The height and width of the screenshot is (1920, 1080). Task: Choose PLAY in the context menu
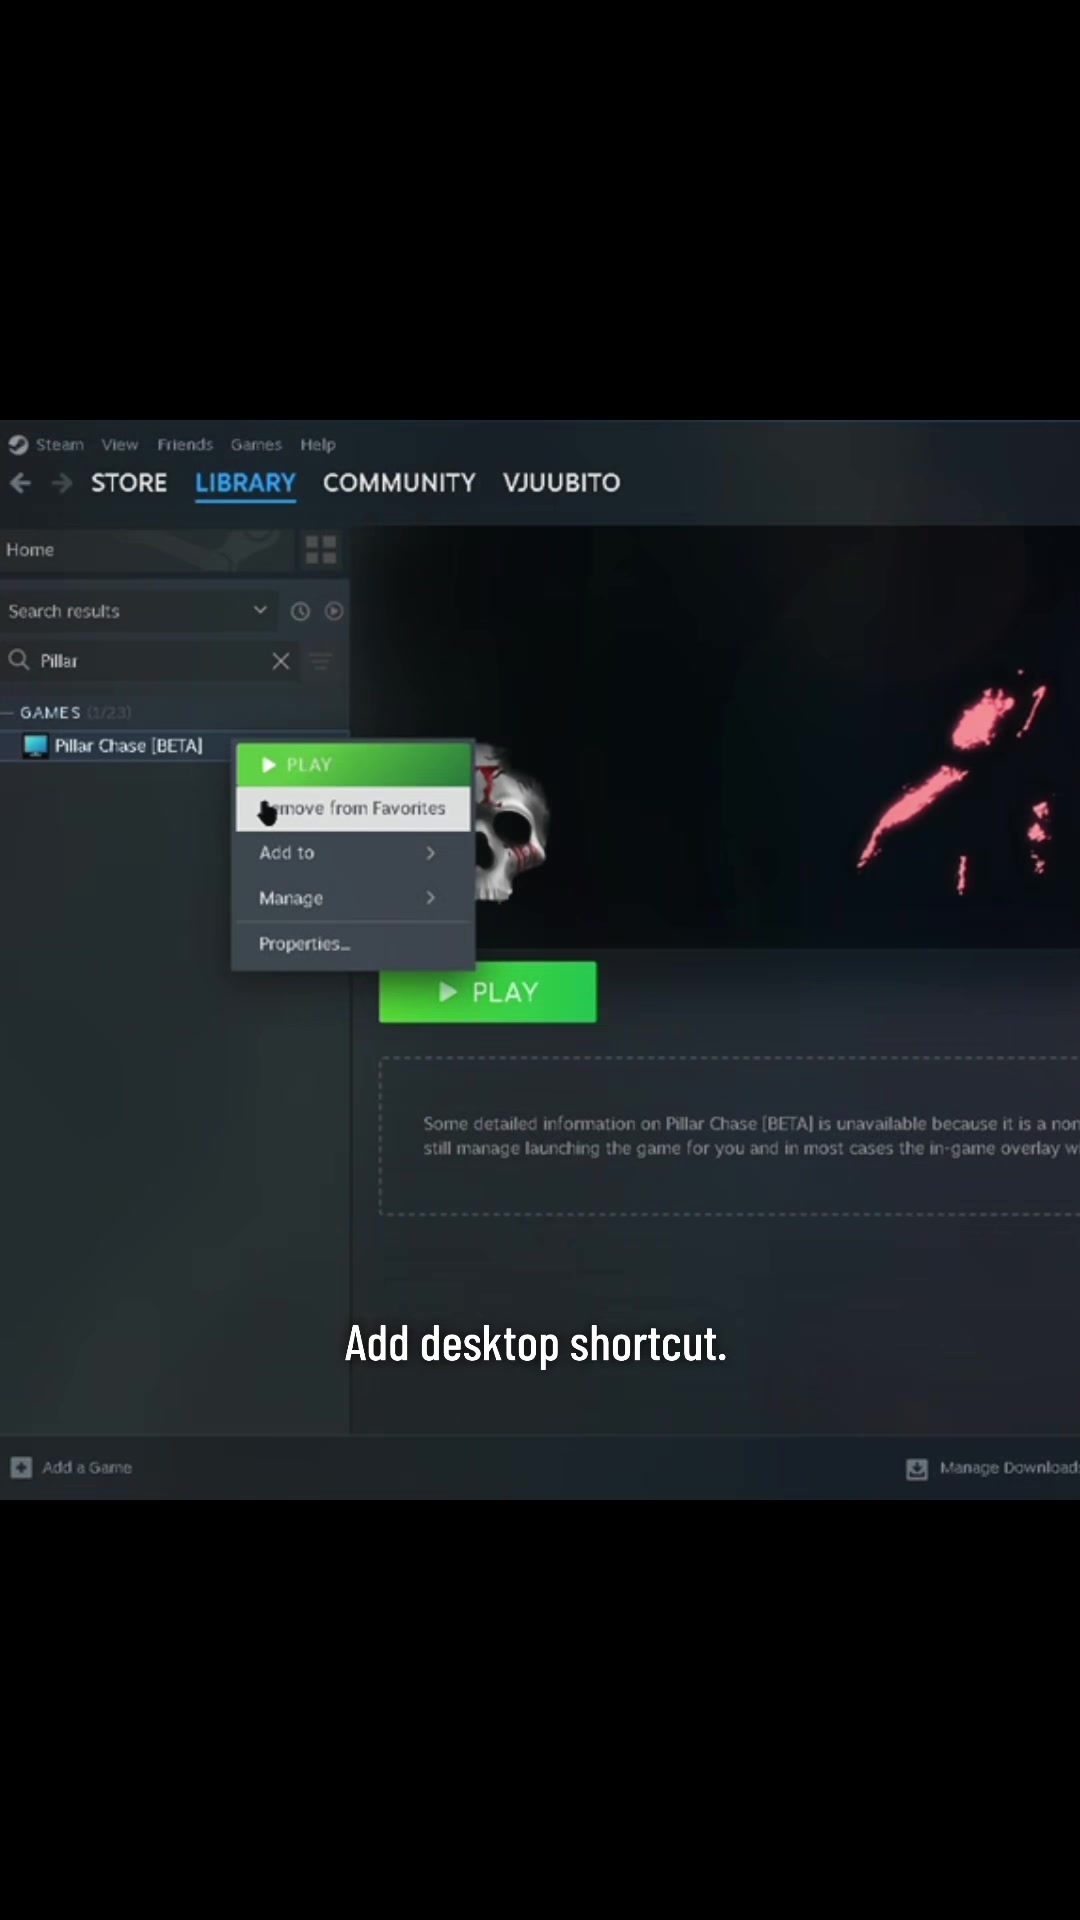pos(353,765)
